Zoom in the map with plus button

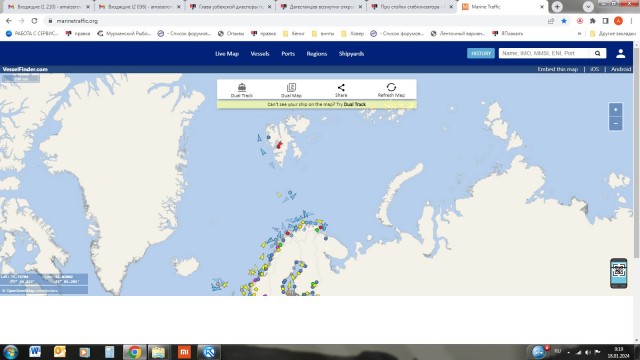[x=616, y=109]
